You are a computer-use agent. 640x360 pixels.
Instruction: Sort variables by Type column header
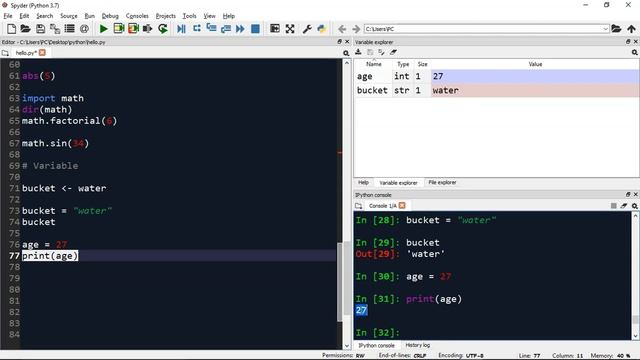(403, 64)
